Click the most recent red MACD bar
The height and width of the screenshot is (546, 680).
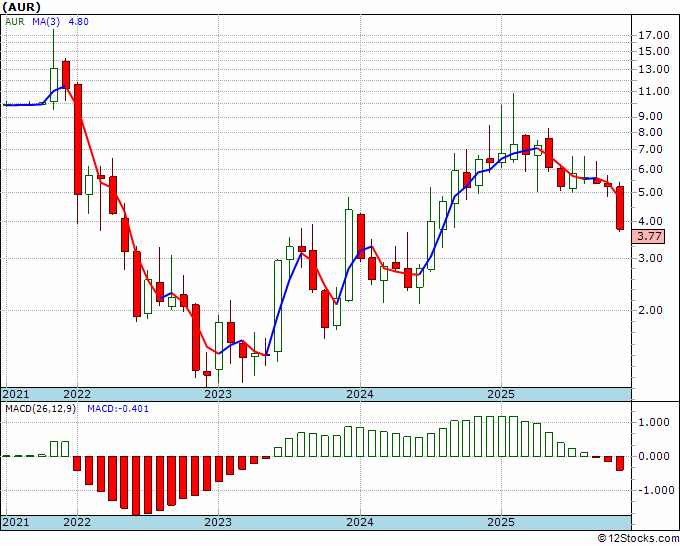[x=620, y=463]
